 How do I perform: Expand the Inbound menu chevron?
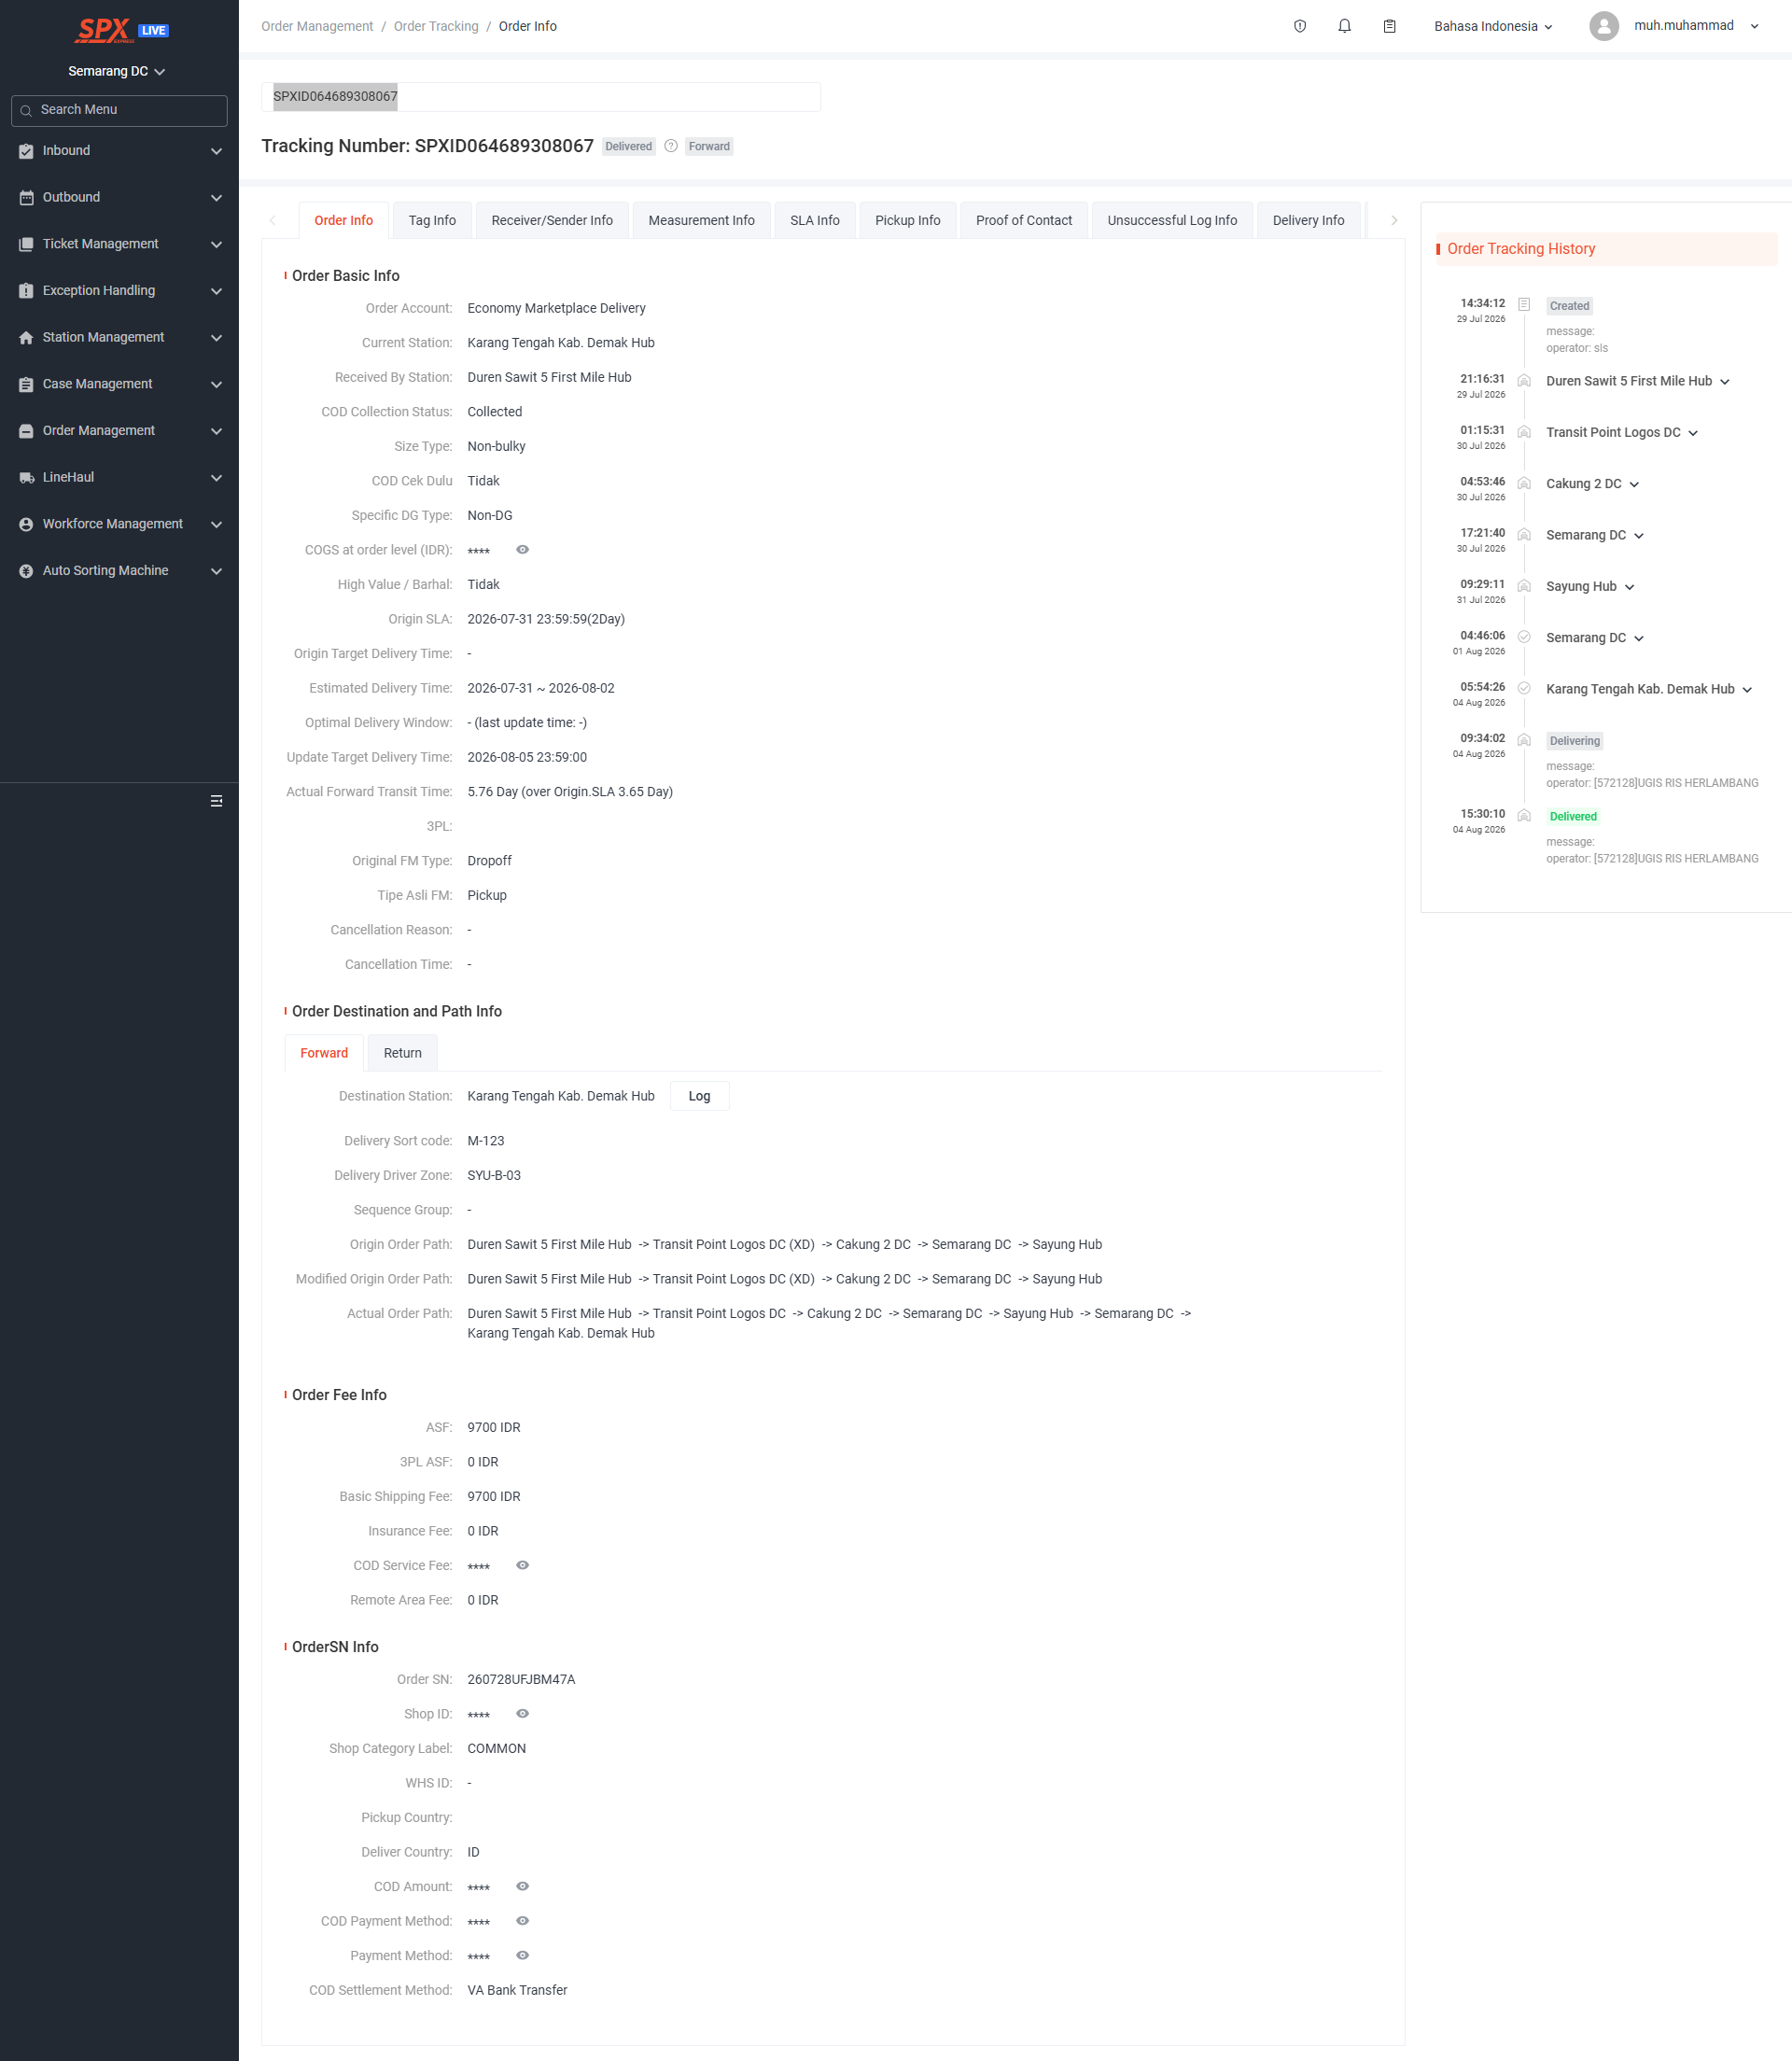pyautogui.click(x=216, y=151)
